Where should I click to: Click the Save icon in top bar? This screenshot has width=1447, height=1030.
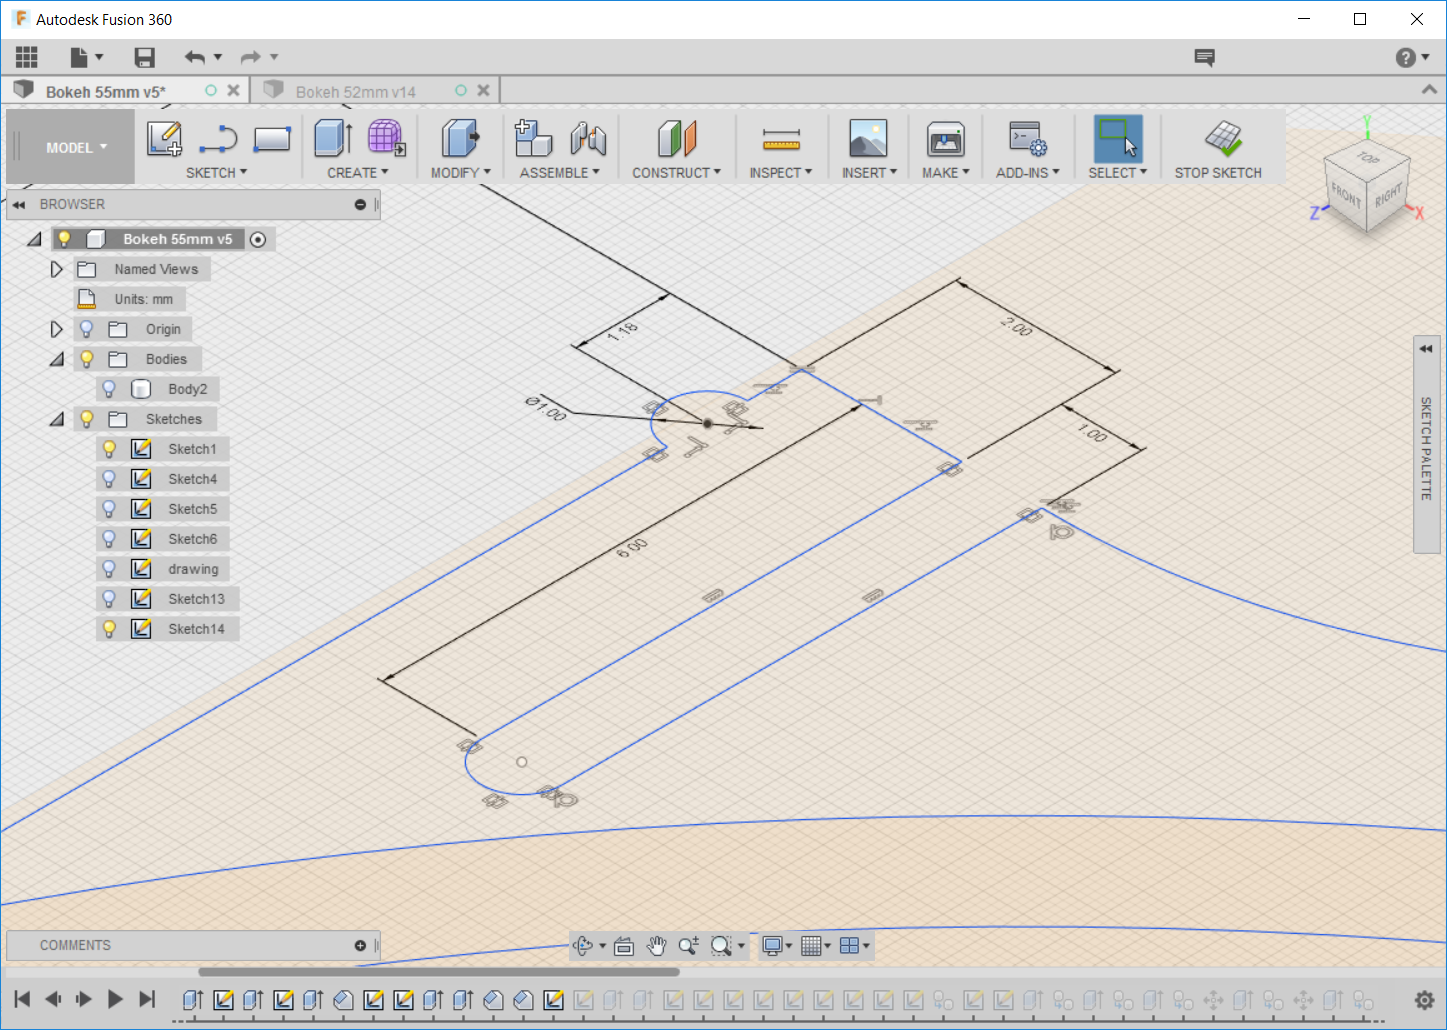tap(145, 58)
